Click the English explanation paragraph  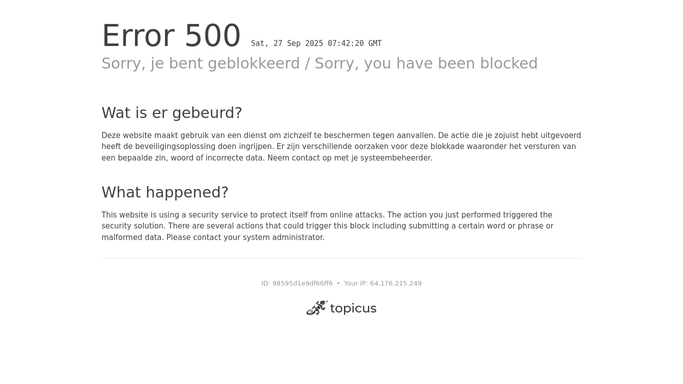tap(328, 226)
